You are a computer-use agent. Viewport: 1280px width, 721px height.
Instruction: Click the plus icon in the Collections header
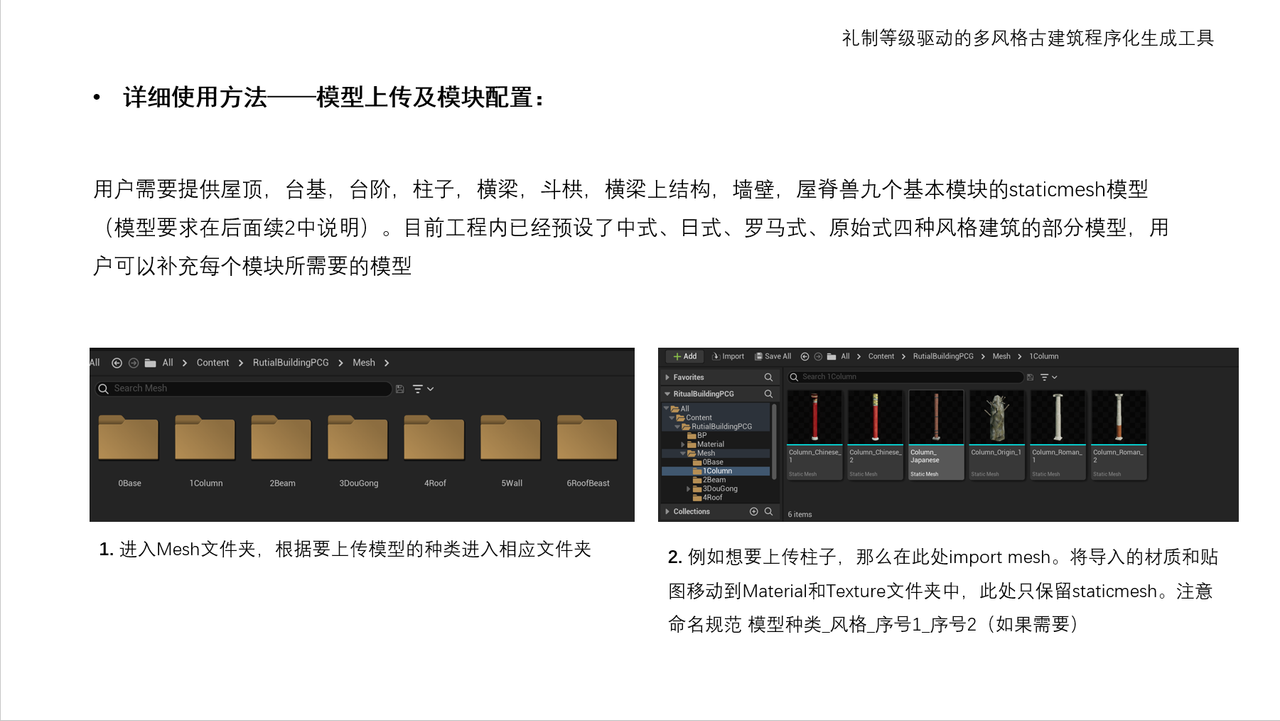(753, 511)
